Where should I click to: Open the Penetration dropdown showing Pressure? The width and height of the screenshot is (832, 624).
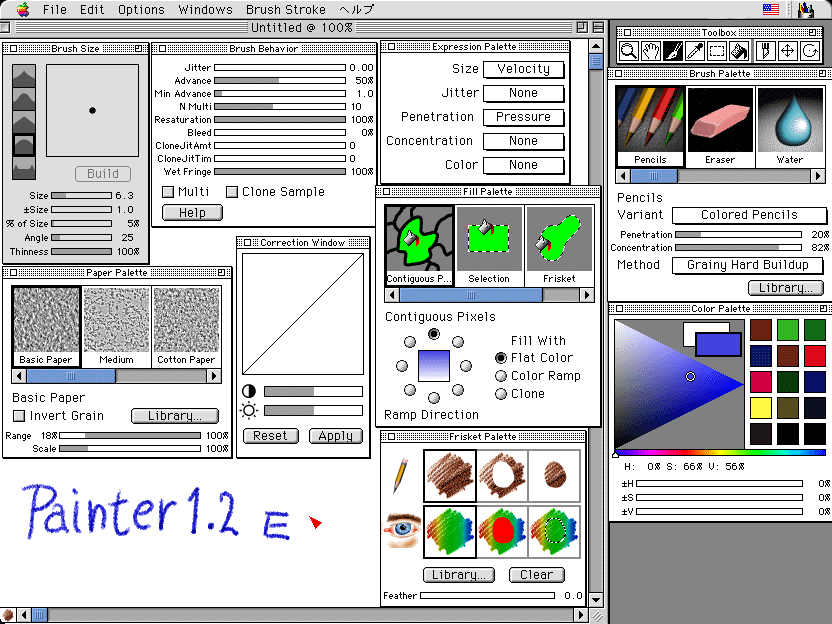[x=524, y=117]
